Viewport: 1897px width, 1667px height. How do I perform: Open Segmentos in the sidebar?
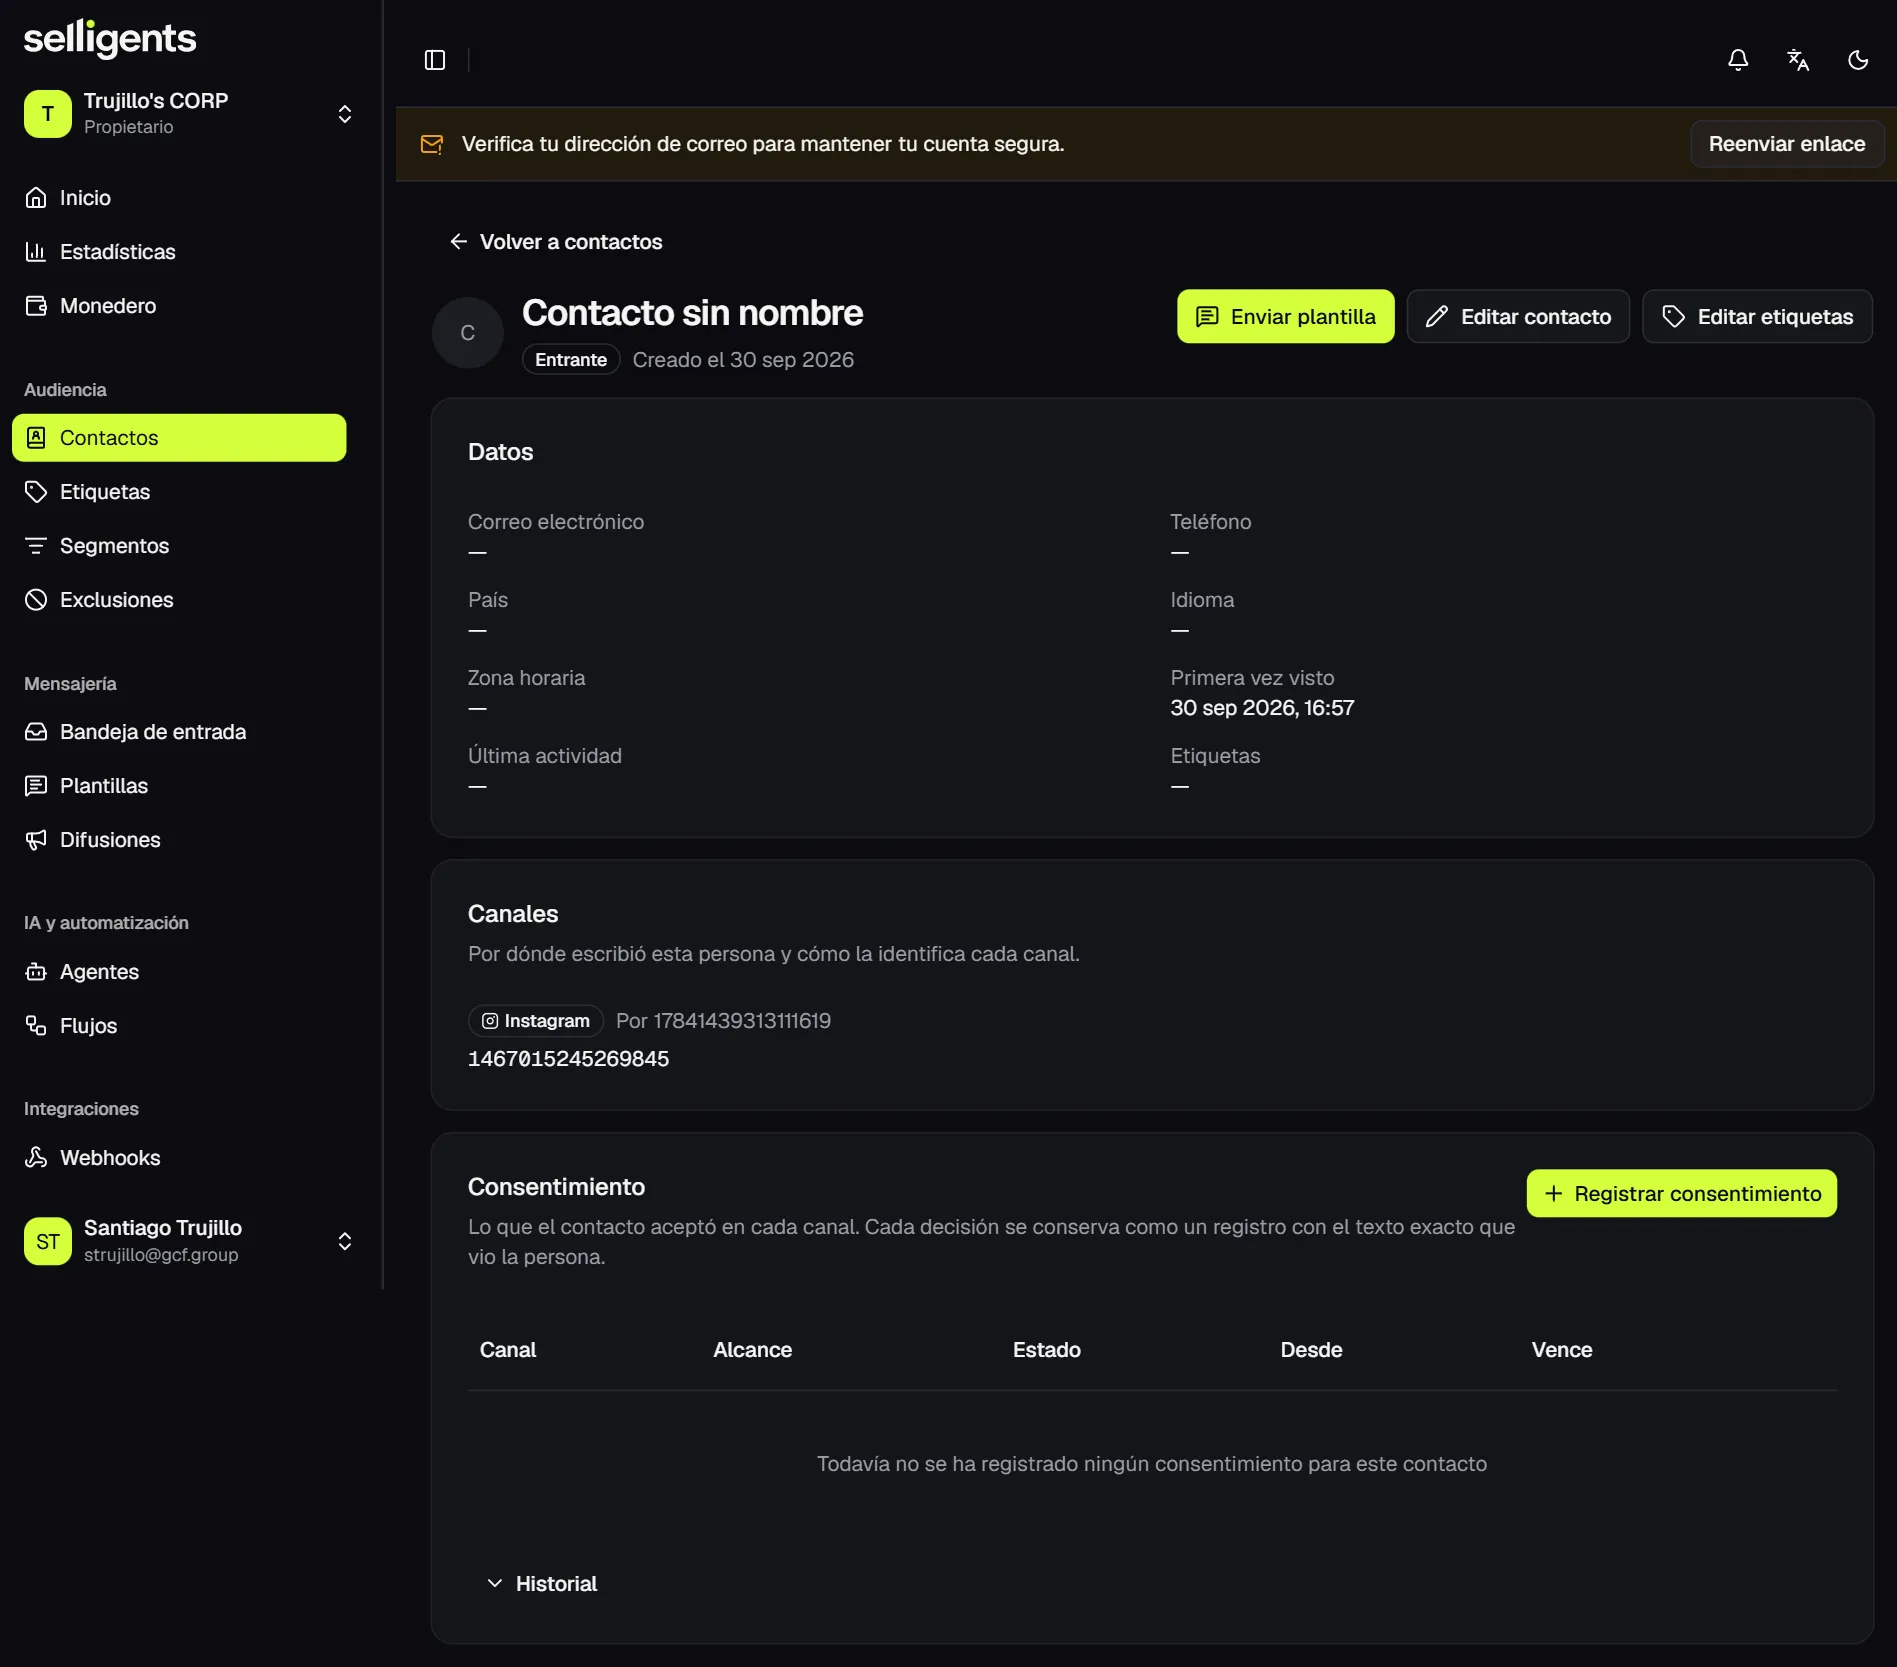pos(180,546)
